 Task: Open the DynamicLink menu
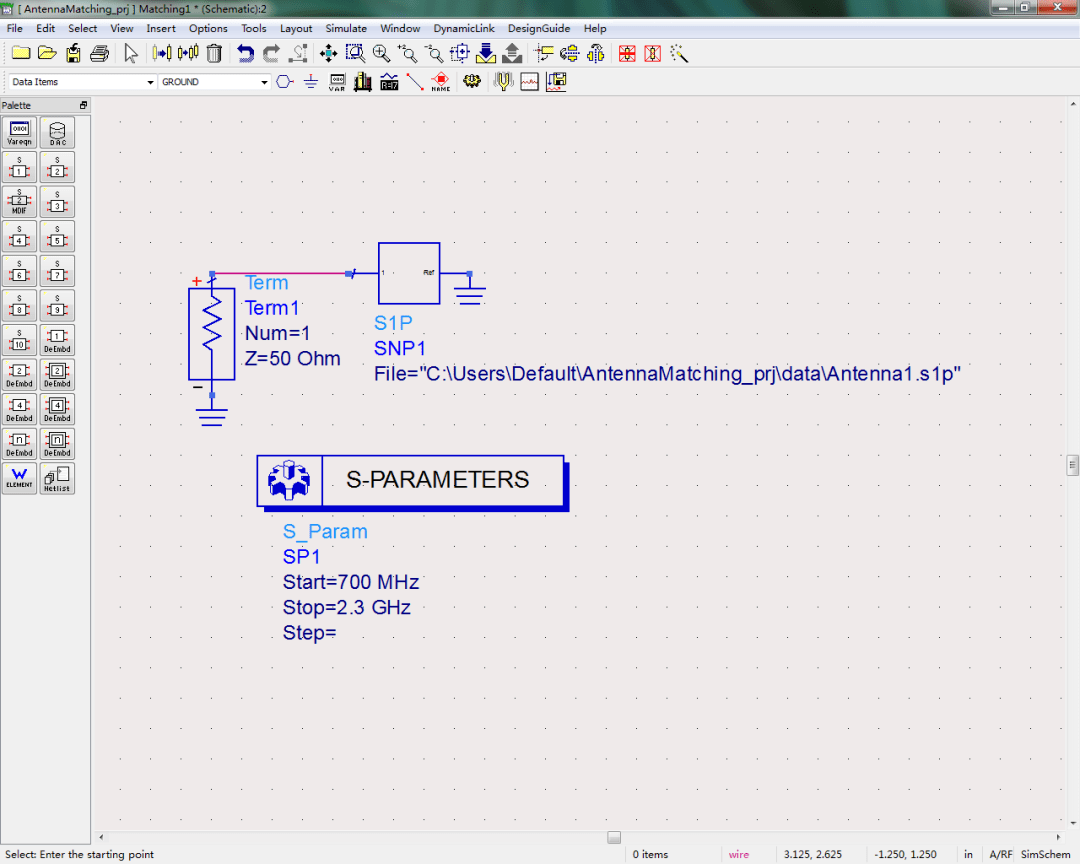464,28
